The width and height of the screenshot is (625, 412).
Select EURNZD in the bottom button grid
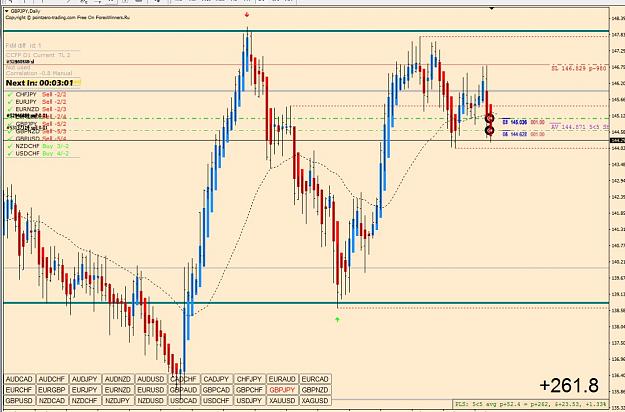[x=118, y=390]
